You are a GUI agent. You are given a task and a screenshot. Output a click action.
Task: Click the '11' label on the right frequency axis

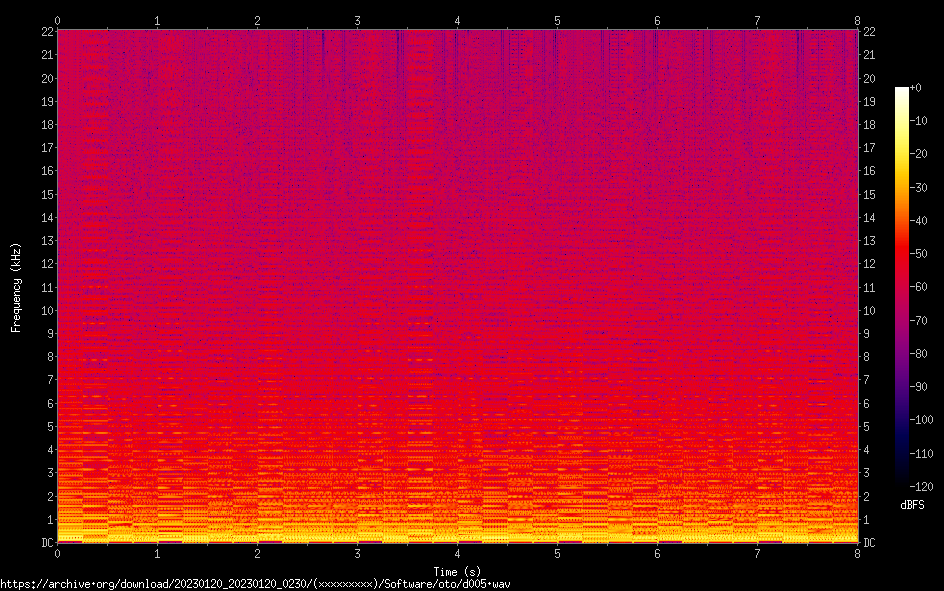pos(869,287)
